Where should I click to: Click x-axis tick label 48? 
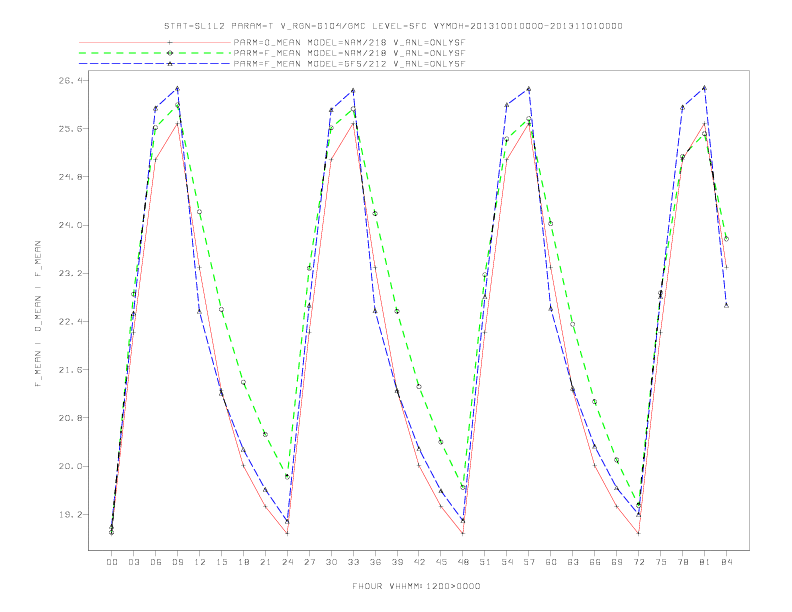[x=463, y=562]
